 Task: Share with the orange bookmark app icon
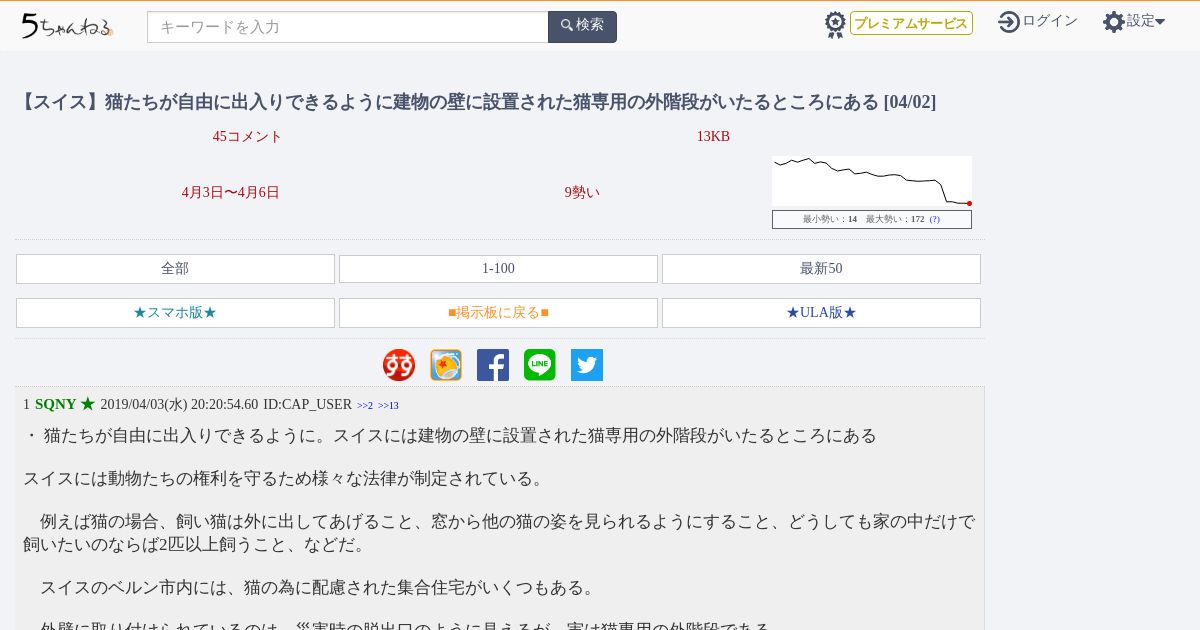(x=446, y=365)
